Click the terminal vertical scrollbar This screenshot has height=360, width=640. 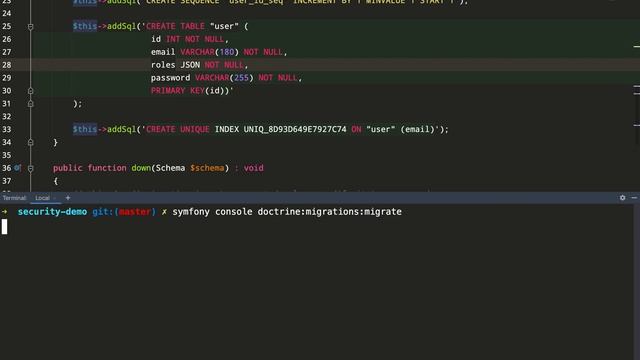[636, 282]
